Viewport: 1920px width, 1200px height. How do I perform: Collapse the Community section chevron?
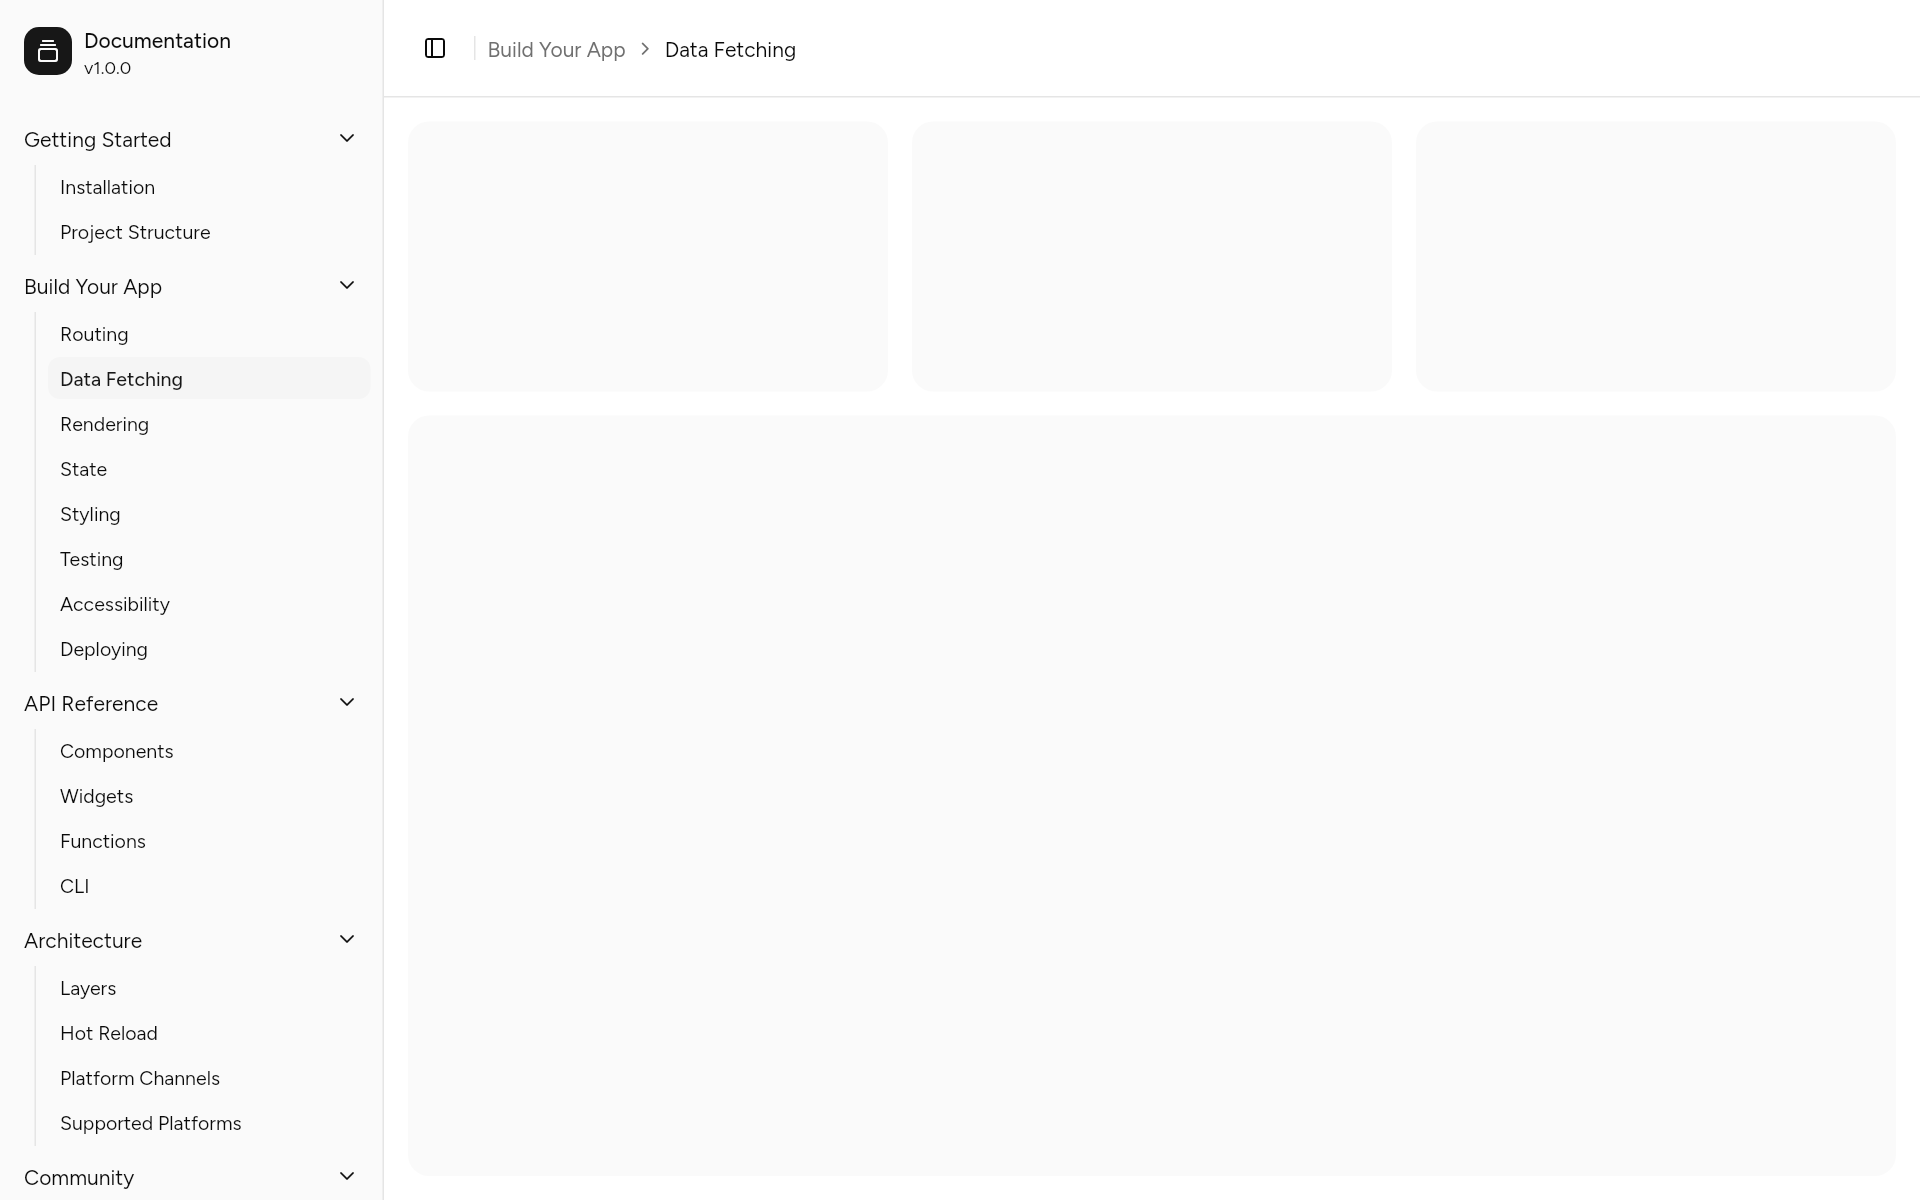coord(347,1176)
